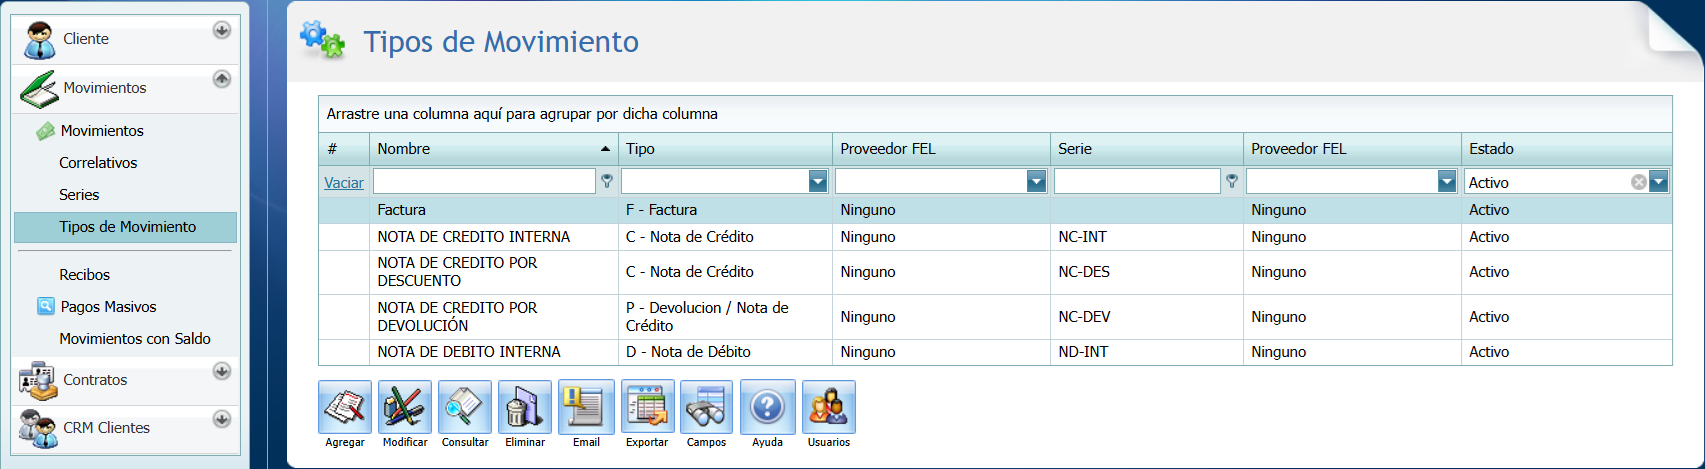The image size is (1705, 469).
Task: Click the Eliminar trash icon
Action: coord(525,407)
